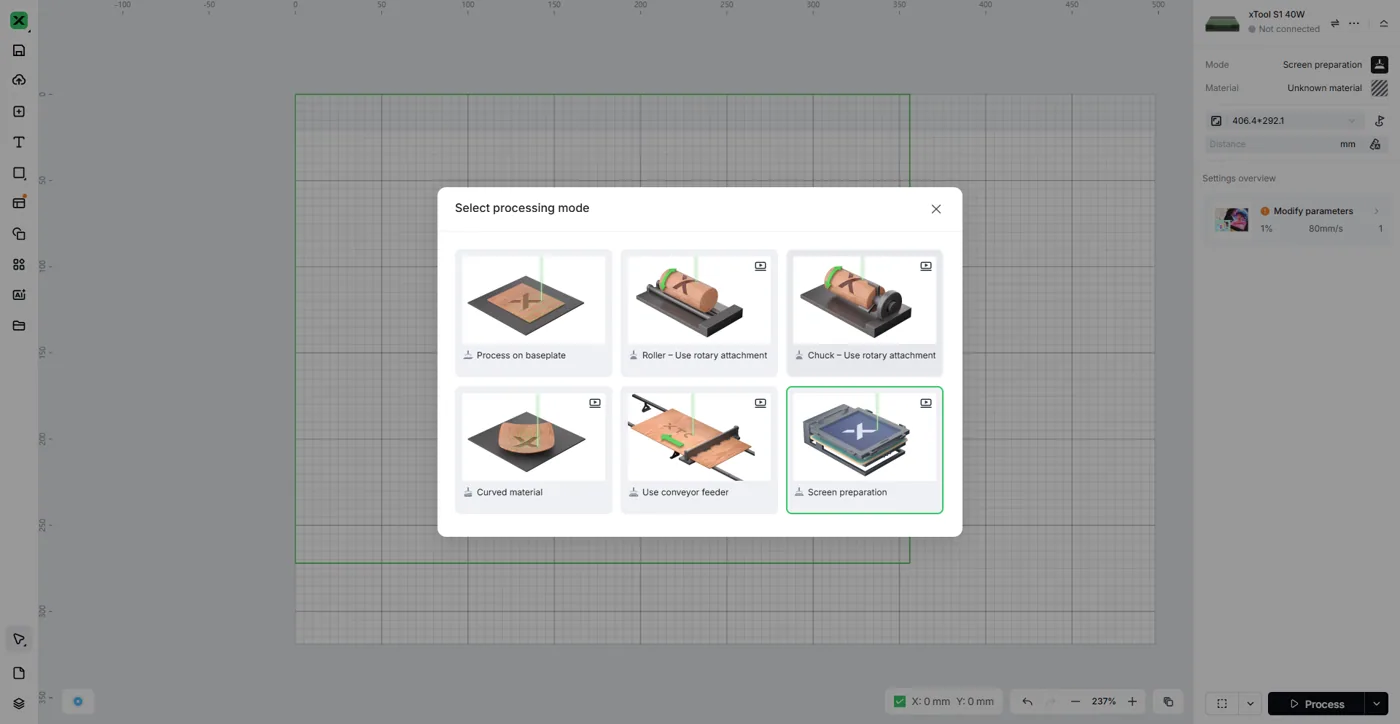Image resolution: width=1400 pixels, height=724 pixels.
Task: Open the Layers panel icon
Action: [19, 703]
